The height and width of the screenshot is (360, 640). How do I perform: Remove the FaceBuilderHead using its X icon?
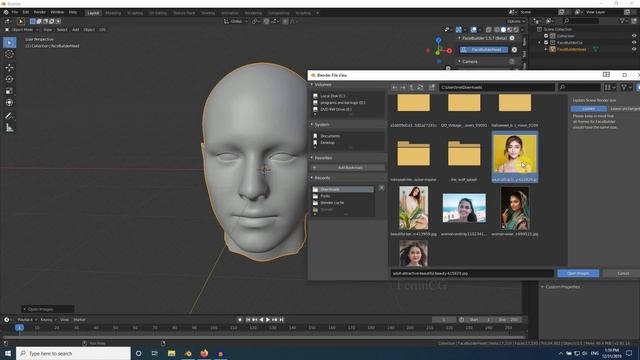point(514,50)
